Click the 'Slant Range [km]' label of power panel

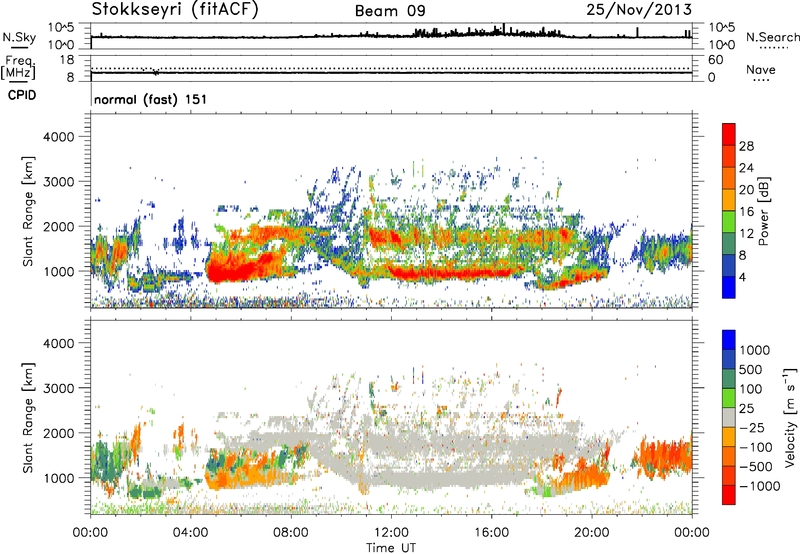point(28,211)
